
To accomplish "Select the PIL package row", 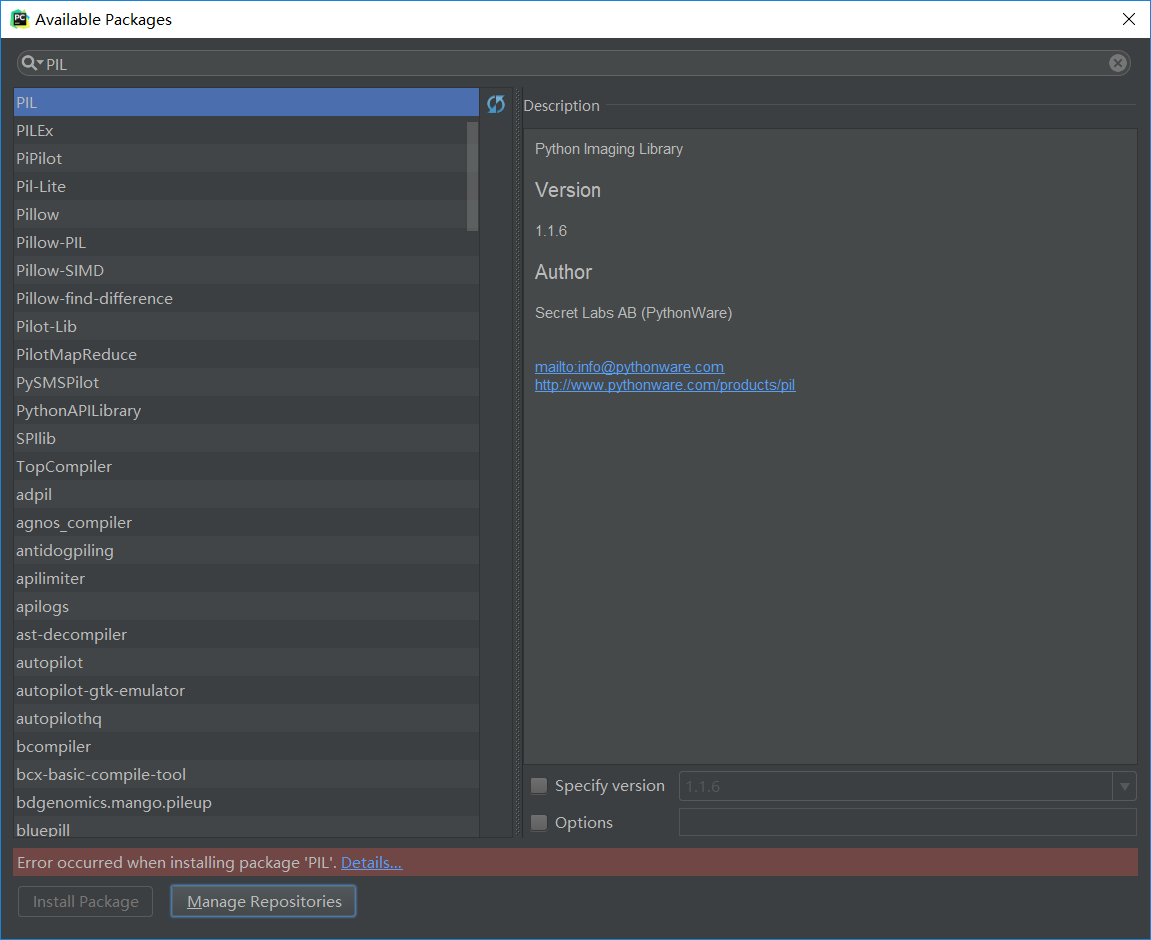I will [246, 102].
